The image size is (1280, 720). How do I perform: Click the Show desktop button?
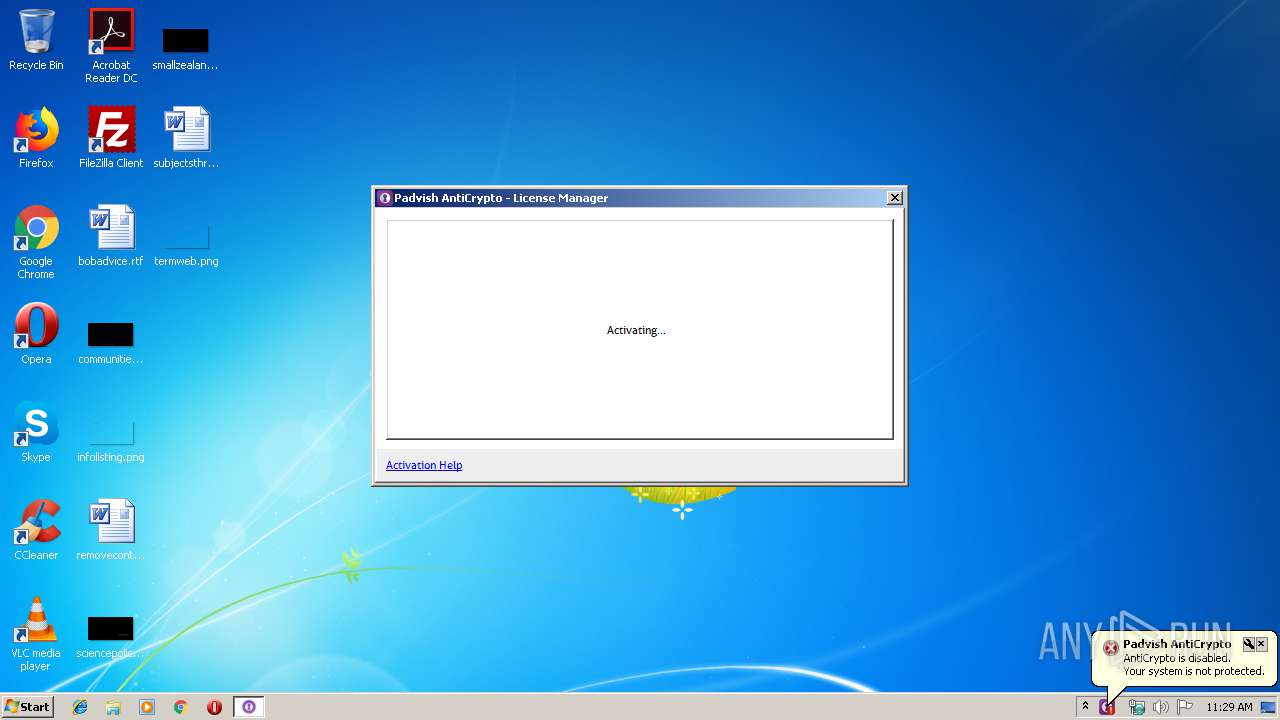tap(1269, 707)
